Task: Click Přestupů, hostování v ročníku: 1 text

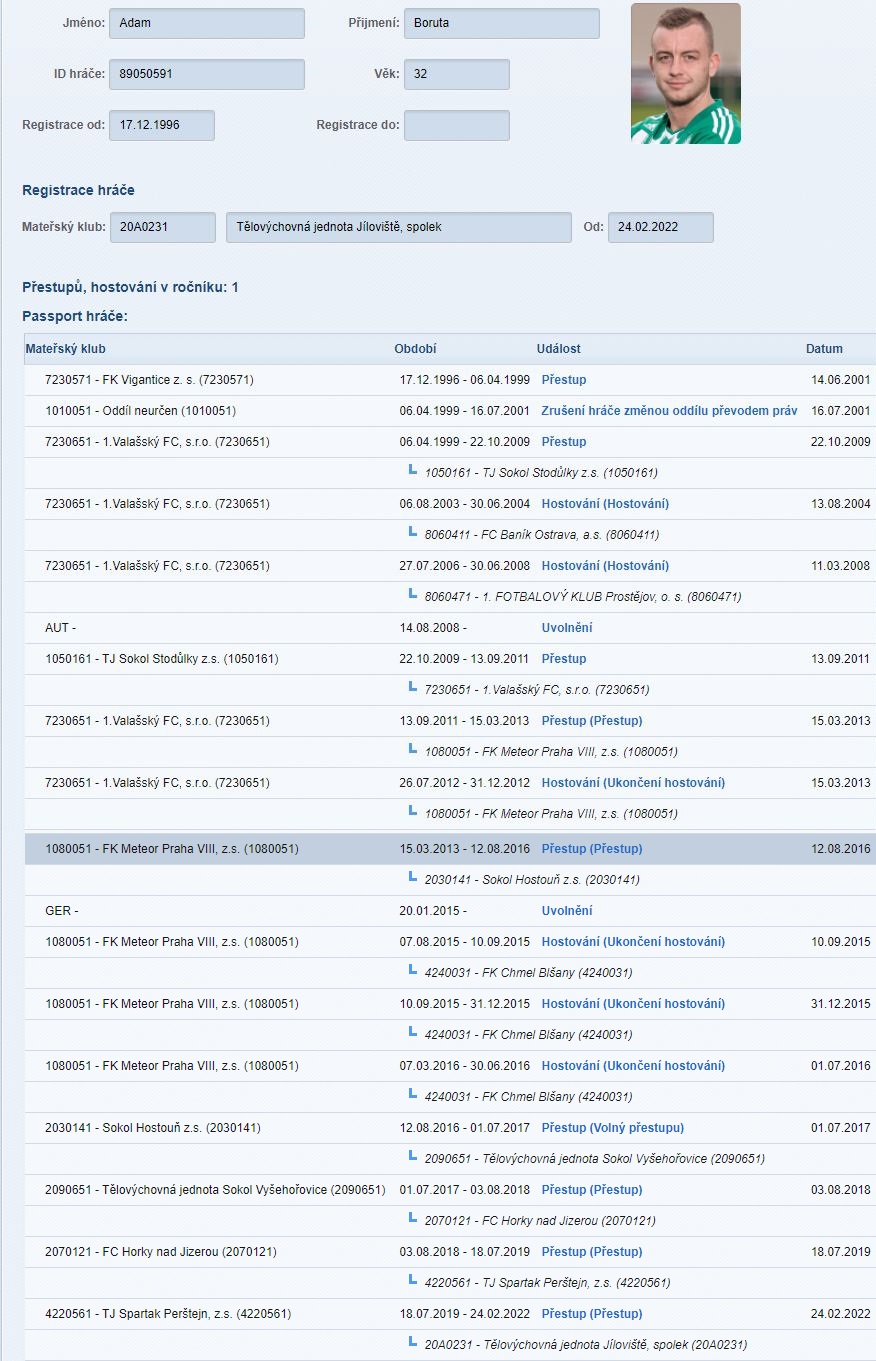Action: [130, 287]
